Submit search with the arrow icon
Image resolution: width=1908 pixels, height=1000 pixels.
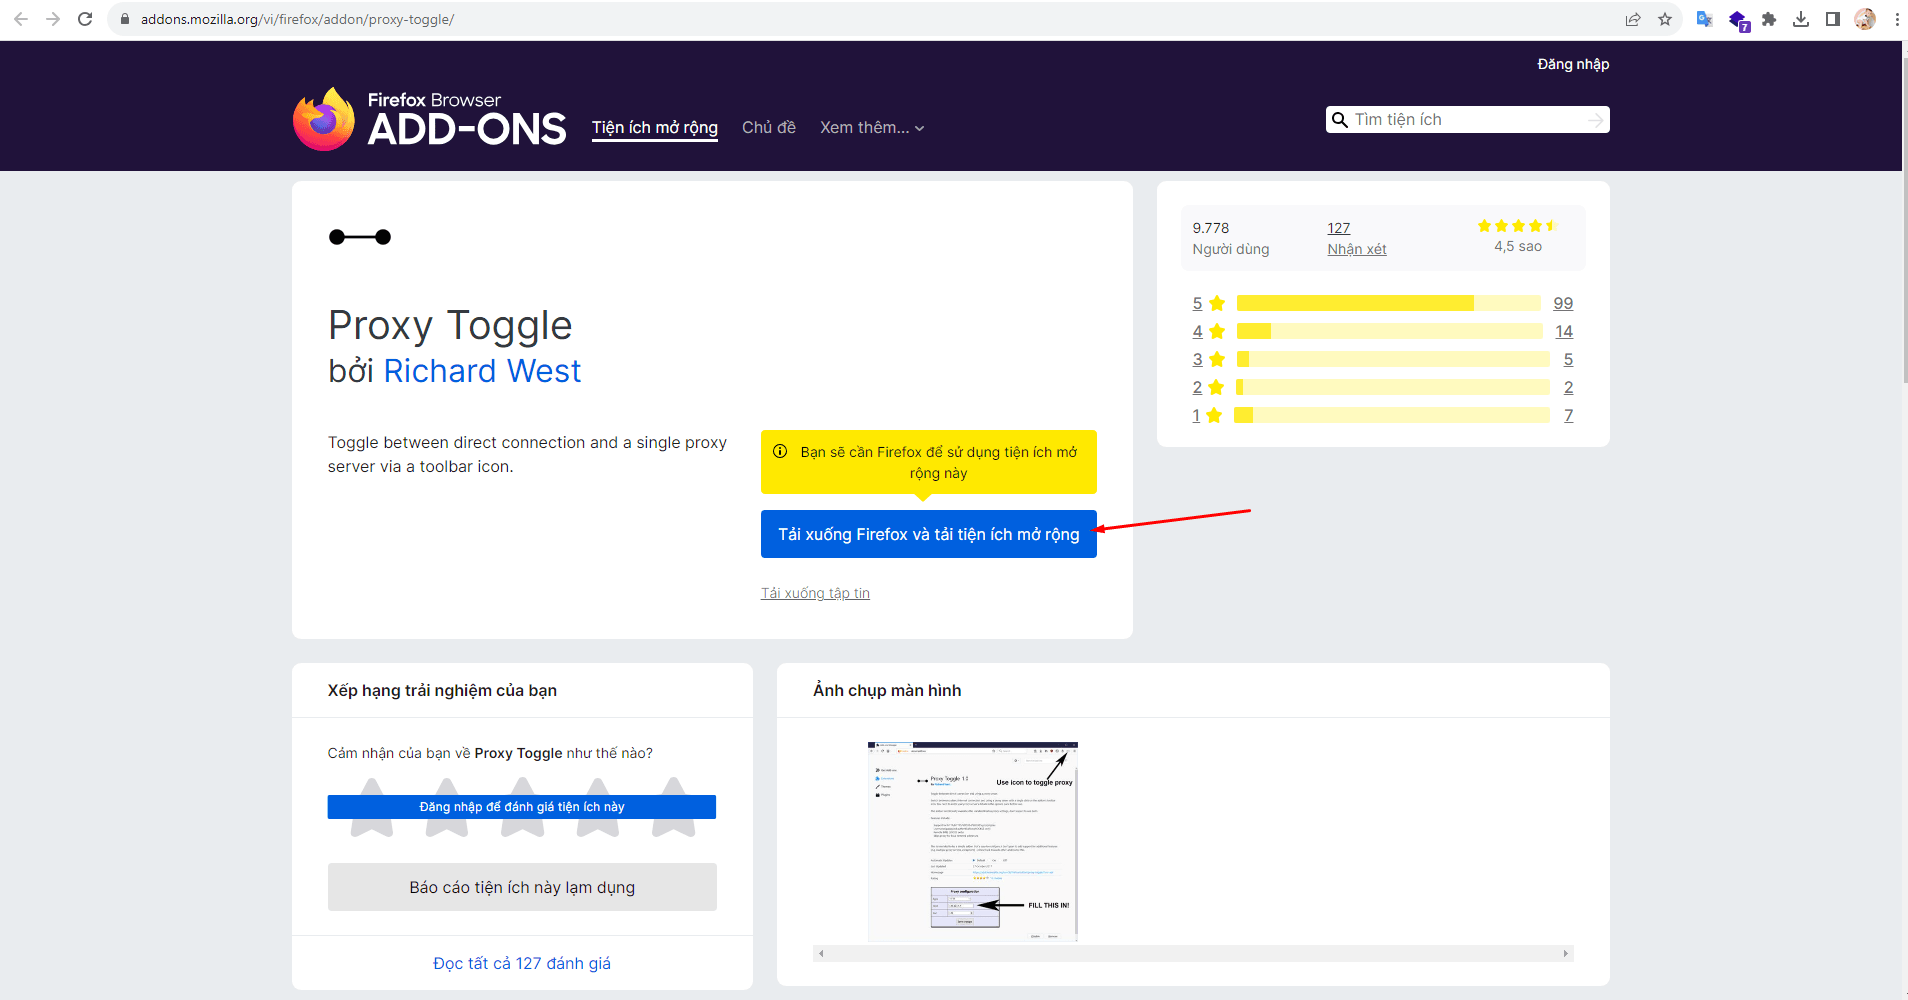point(1596,120)
